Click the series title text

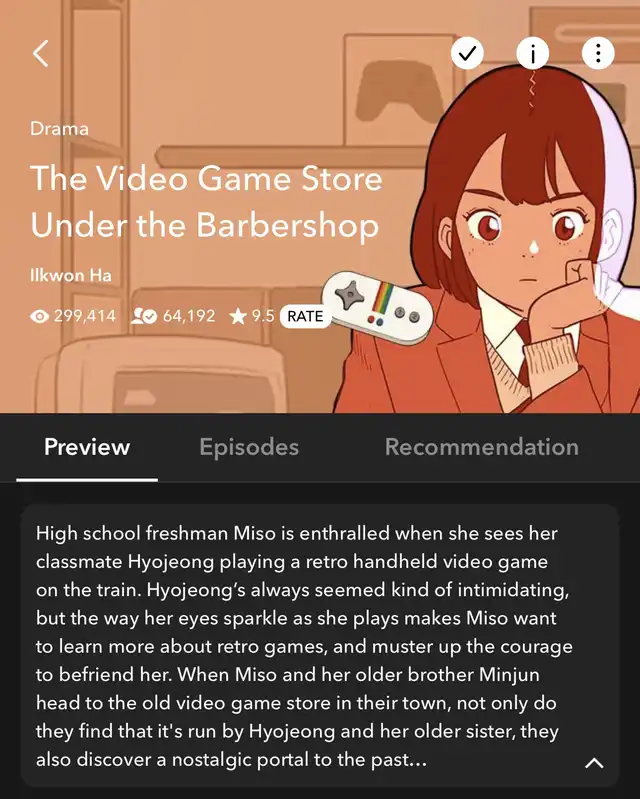click(206, 201)
